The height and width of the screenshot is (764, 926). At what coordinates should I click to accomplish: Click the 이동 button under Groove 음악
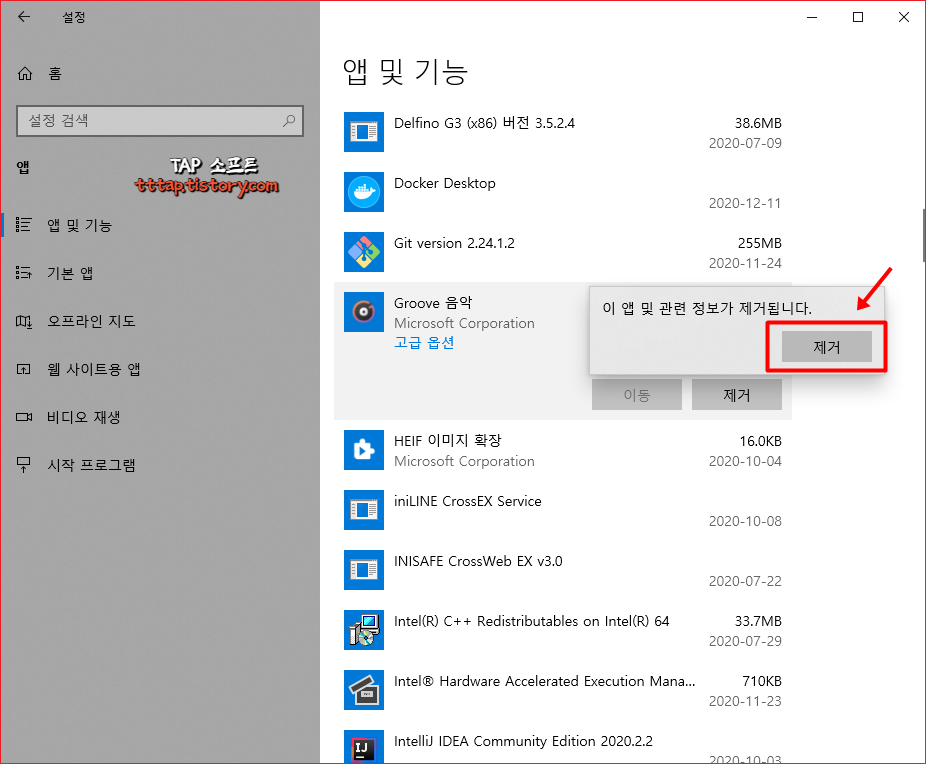(x=637, y=395)
